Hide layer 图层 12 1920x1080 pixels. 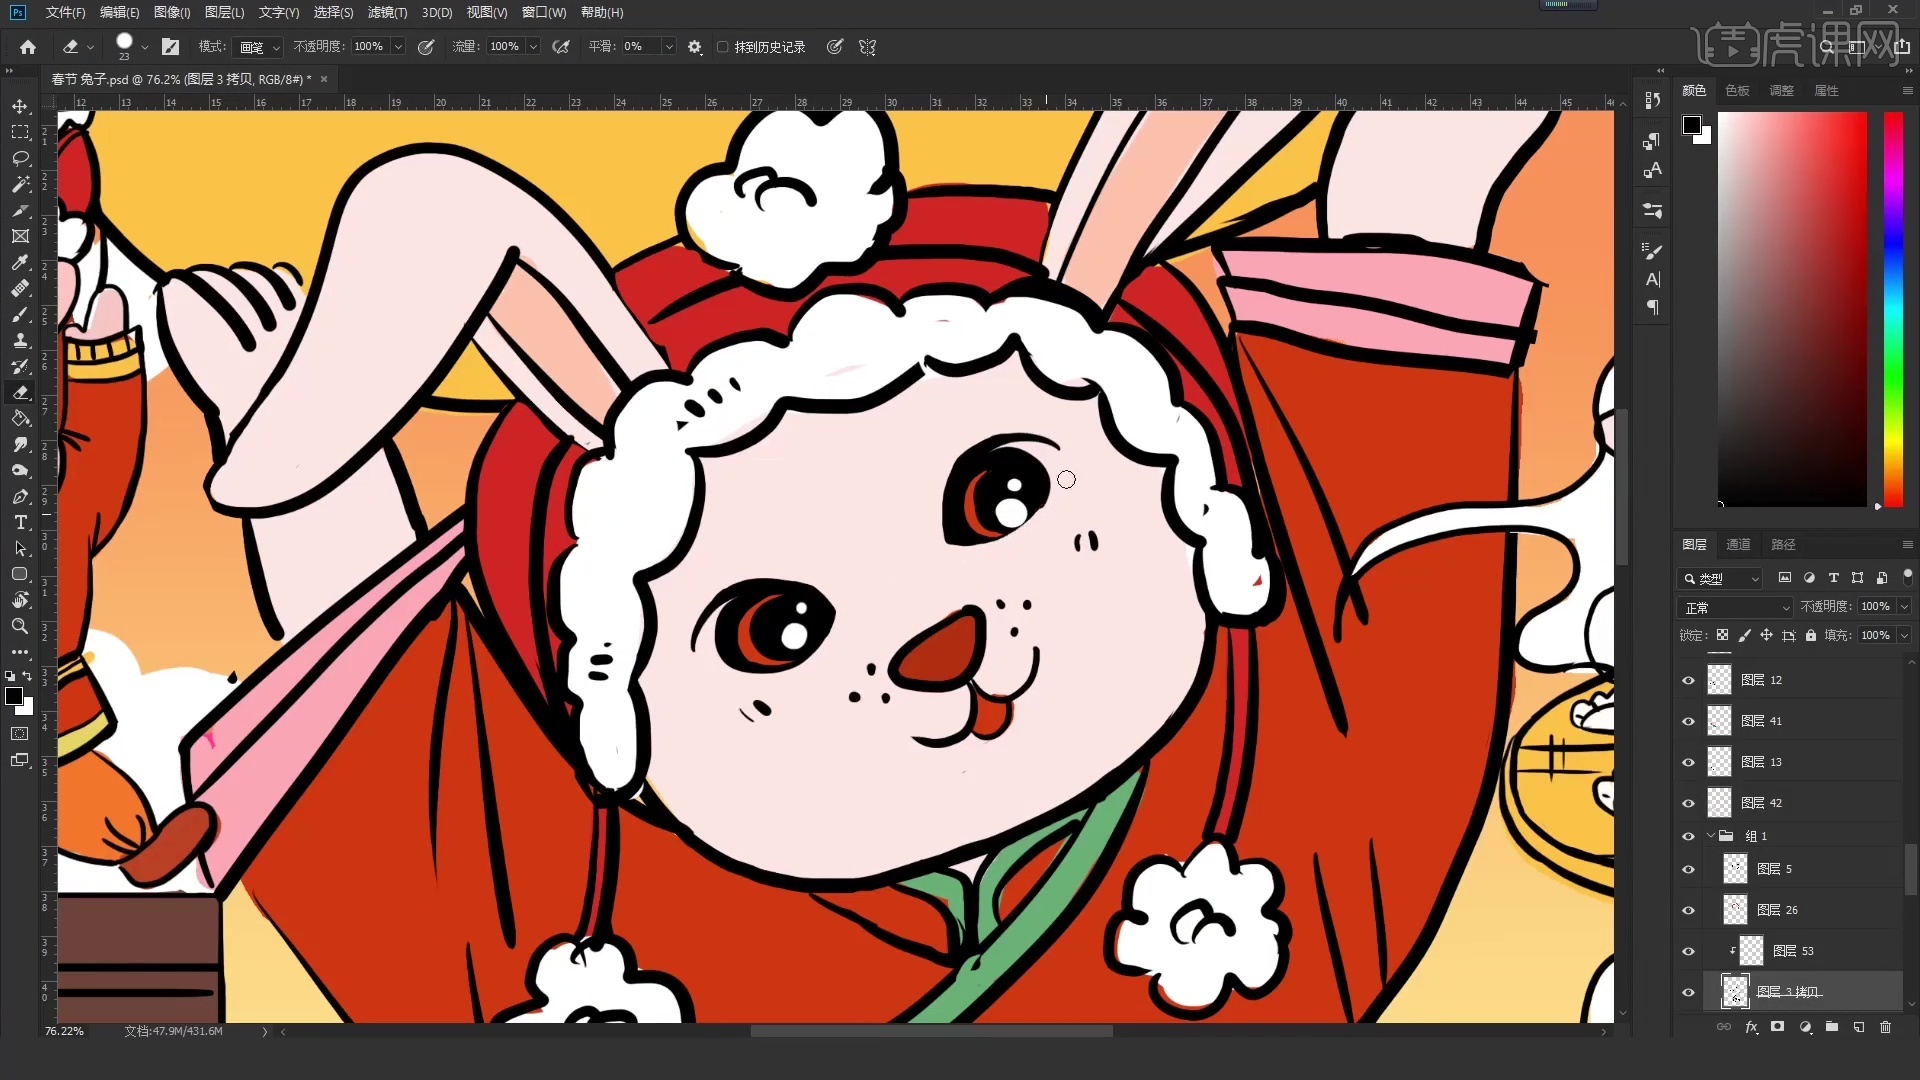pyautogui.click(x=1688, y=680)
